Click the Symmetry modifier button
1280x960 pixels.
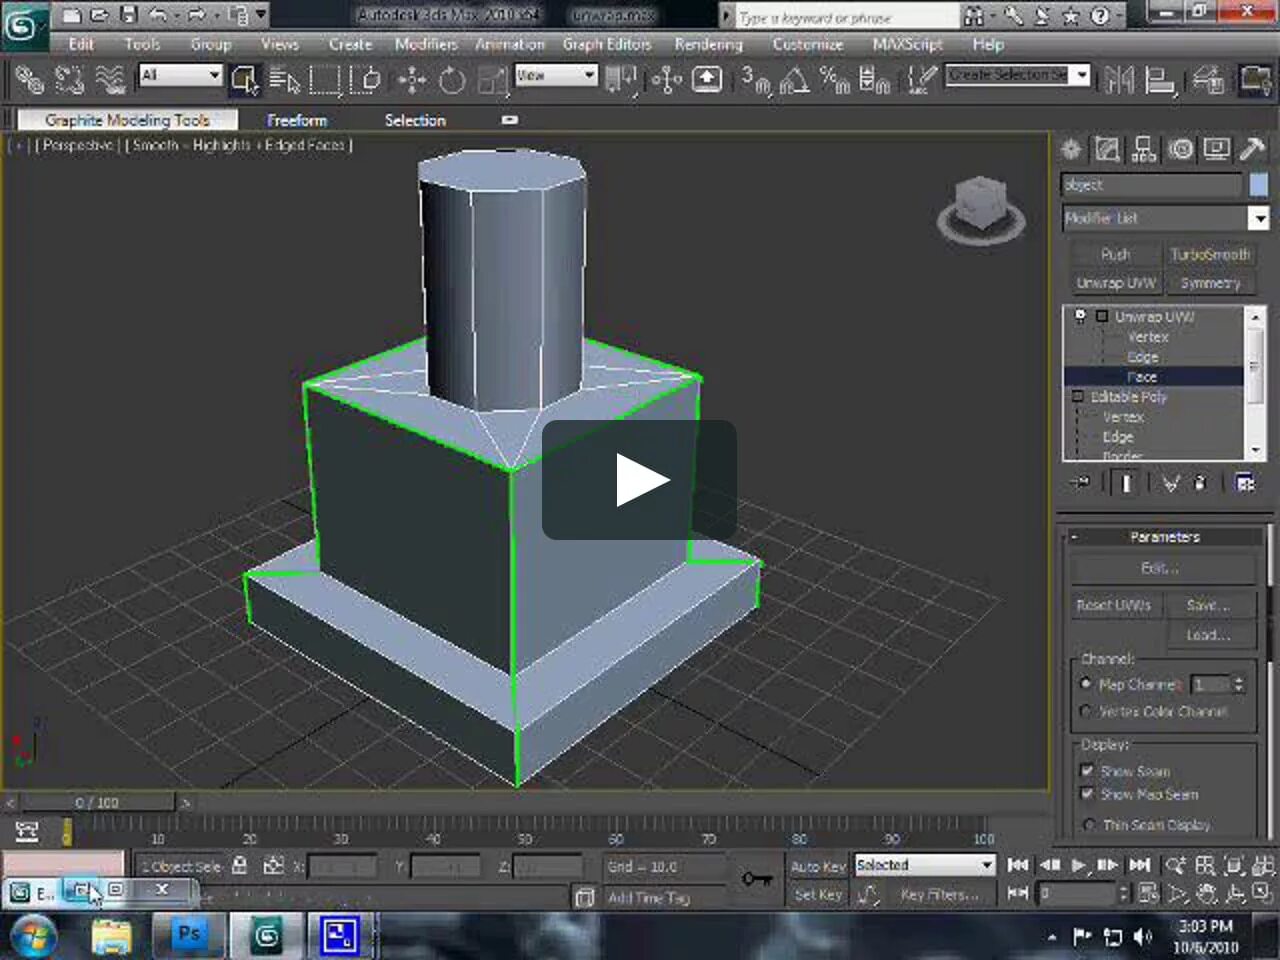point(1210,283)
